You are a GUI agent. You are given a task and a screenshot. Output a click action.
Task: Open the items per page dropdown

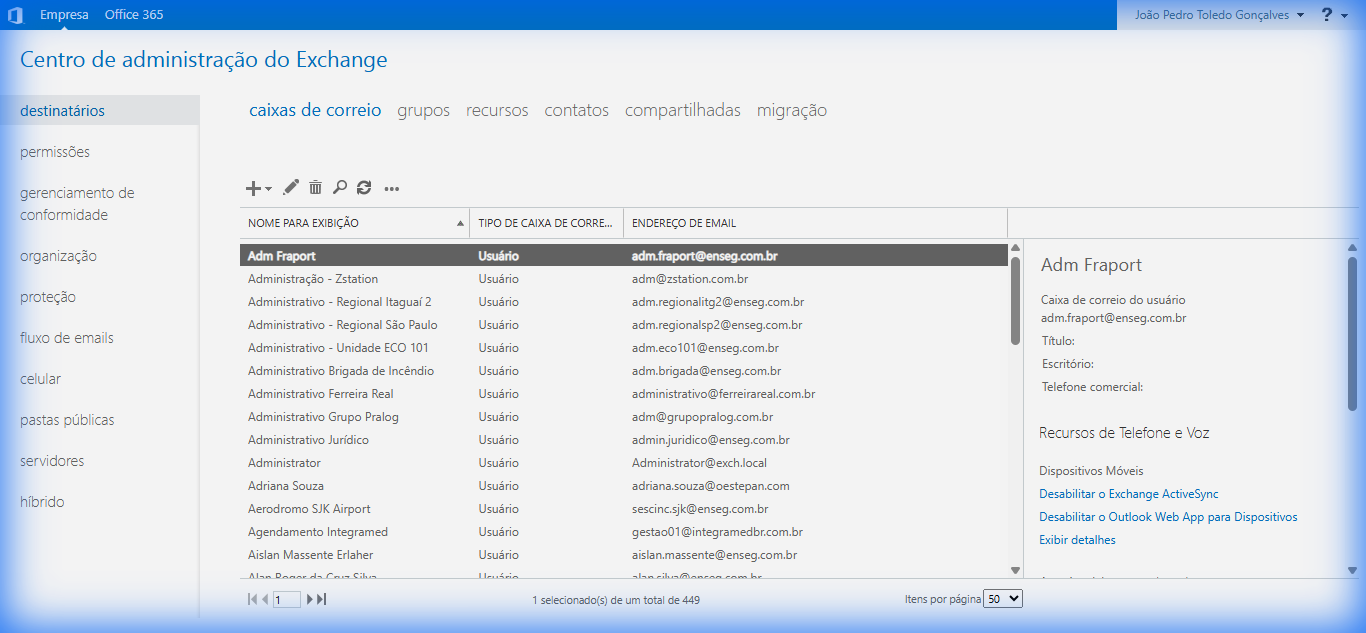[x=1003, y=598]
